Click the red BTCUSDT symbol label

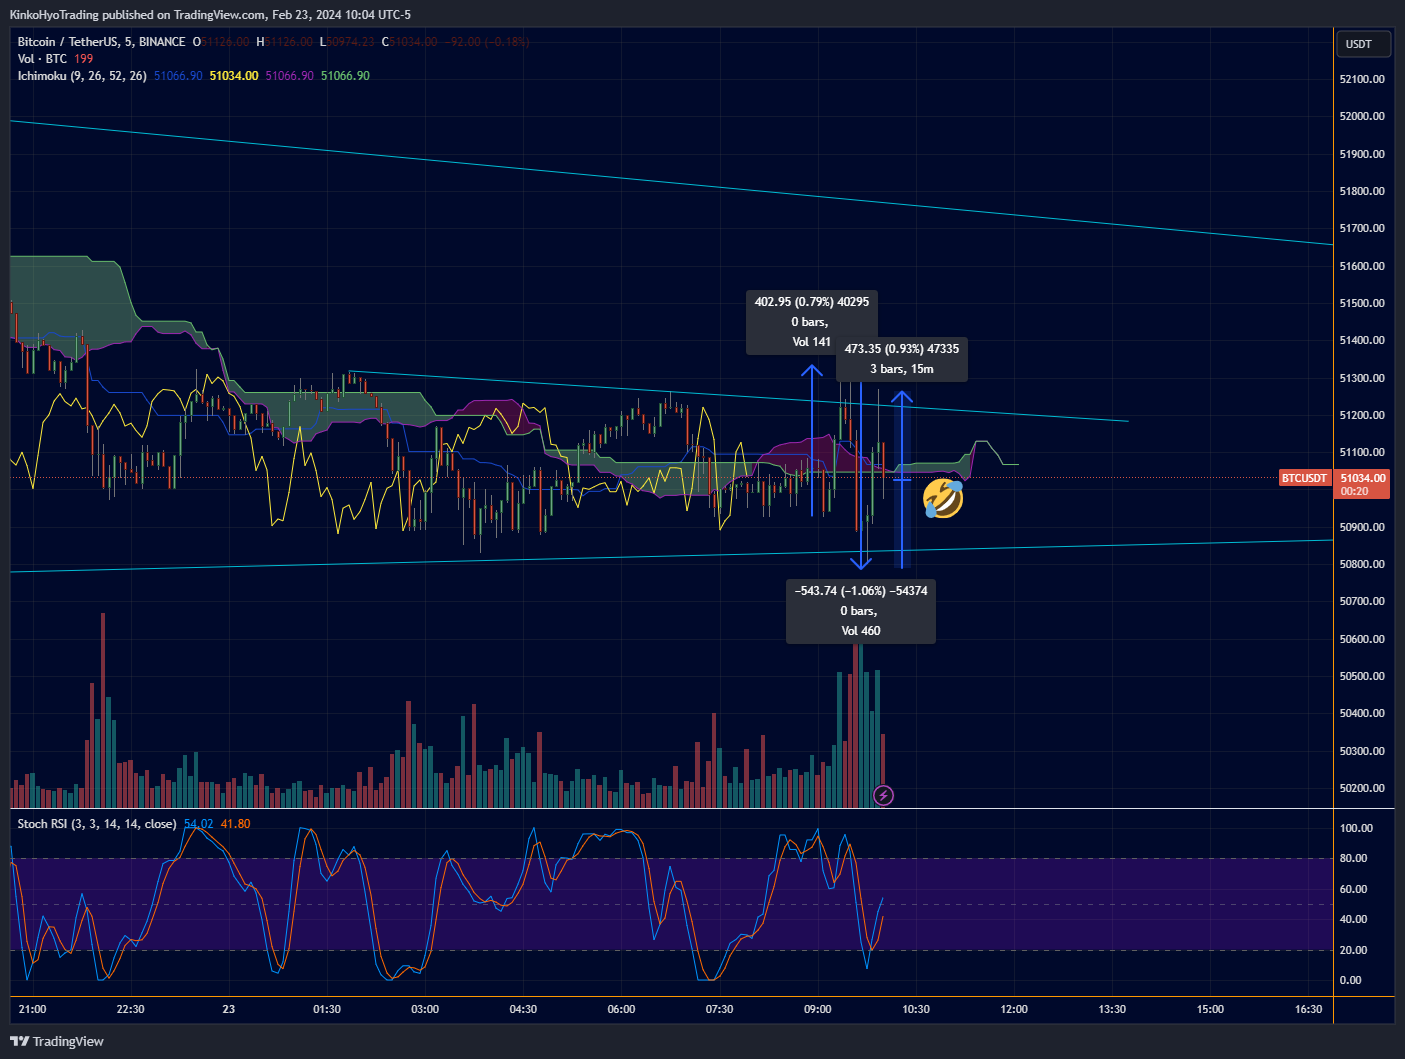coord(1304,478)
